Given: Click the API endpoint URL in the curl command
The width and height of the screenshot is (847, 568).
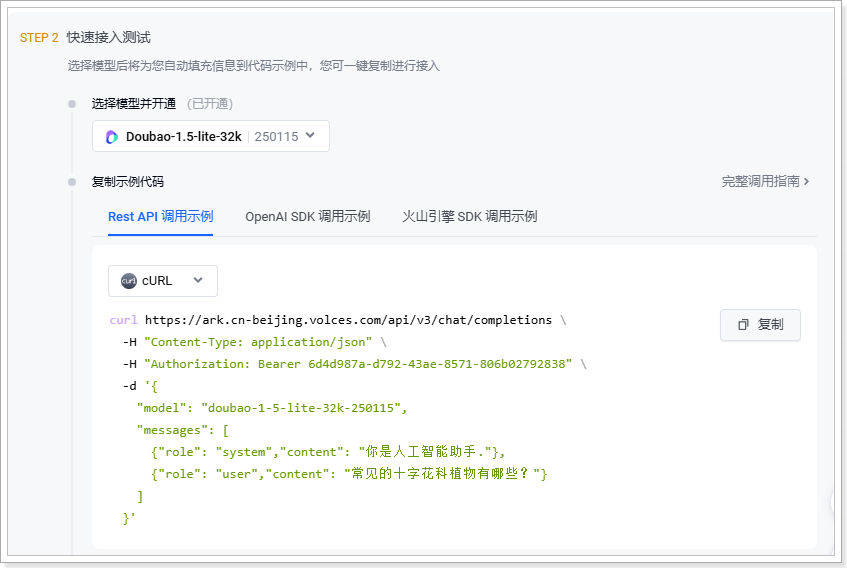Looking at the screenshot, I should point(348,320).
